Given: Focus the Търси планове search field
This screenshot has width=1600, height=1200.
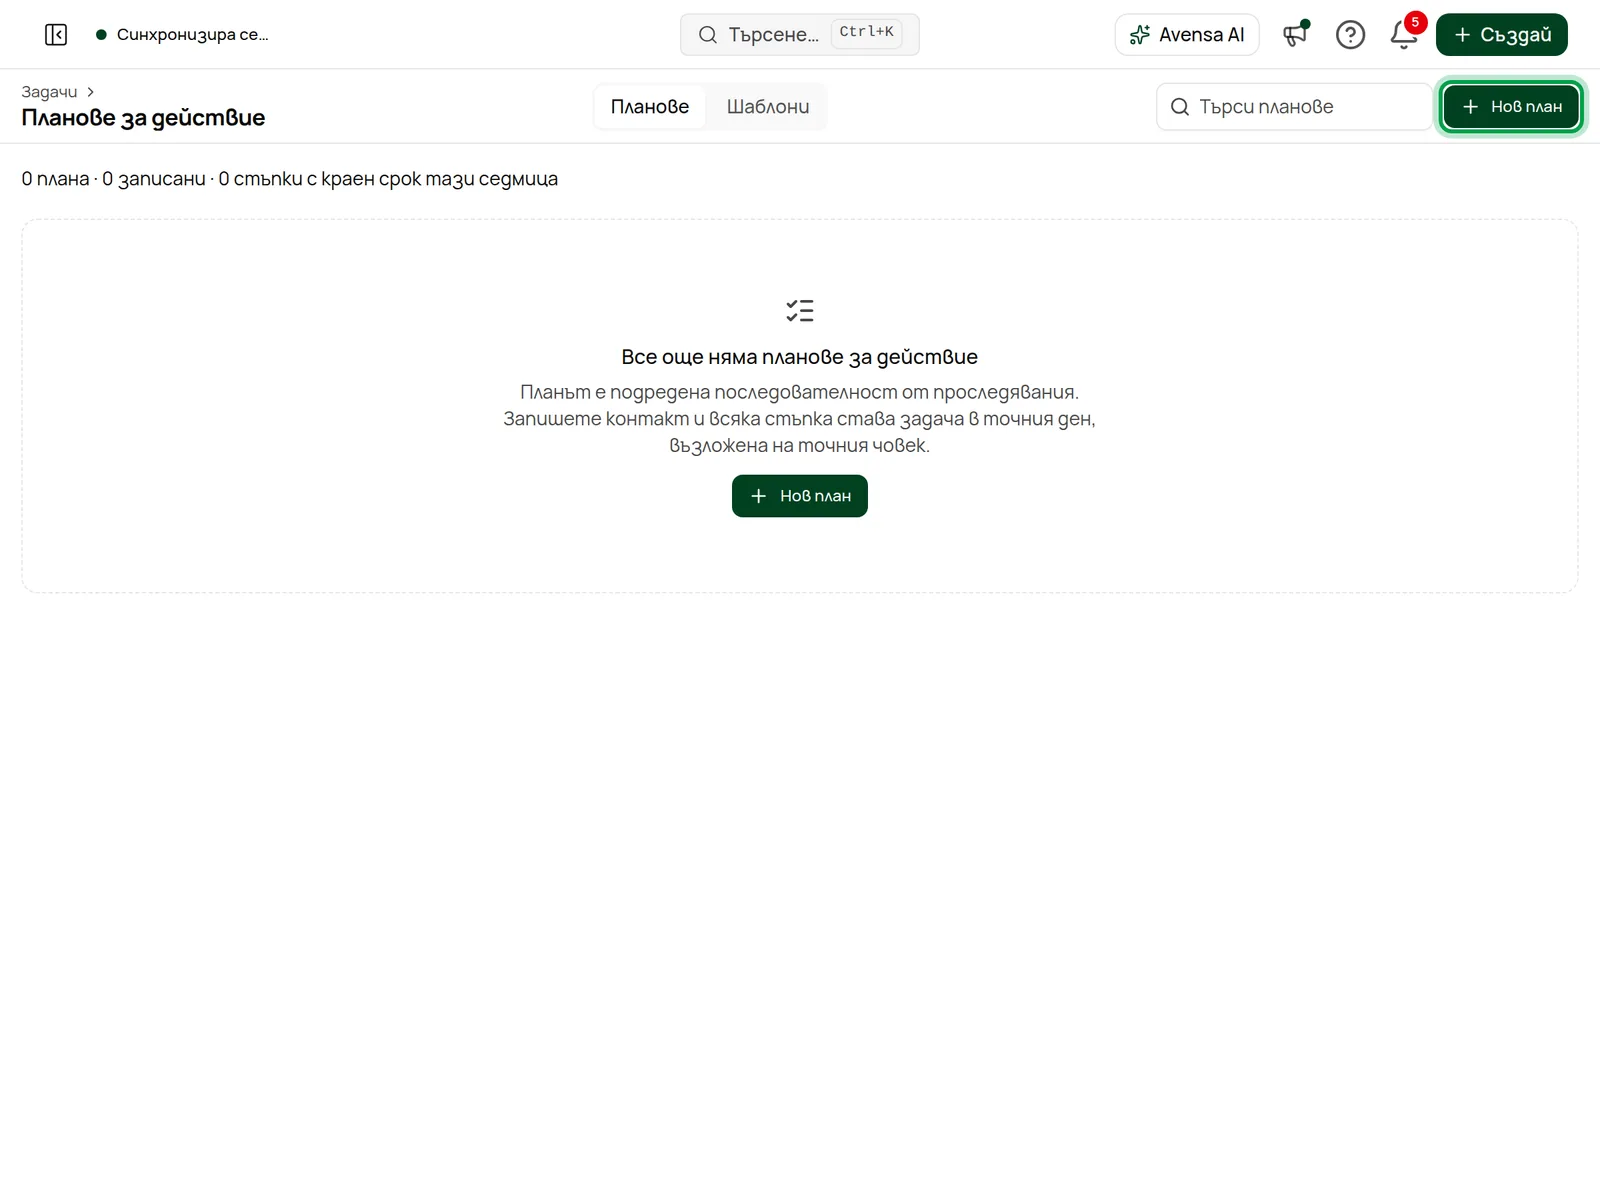Looking at the screenshot, I should tap(1294, 107).
